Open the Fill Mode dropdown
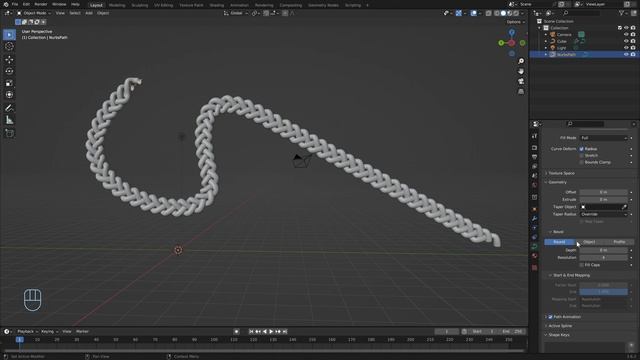 pos(603,138)
